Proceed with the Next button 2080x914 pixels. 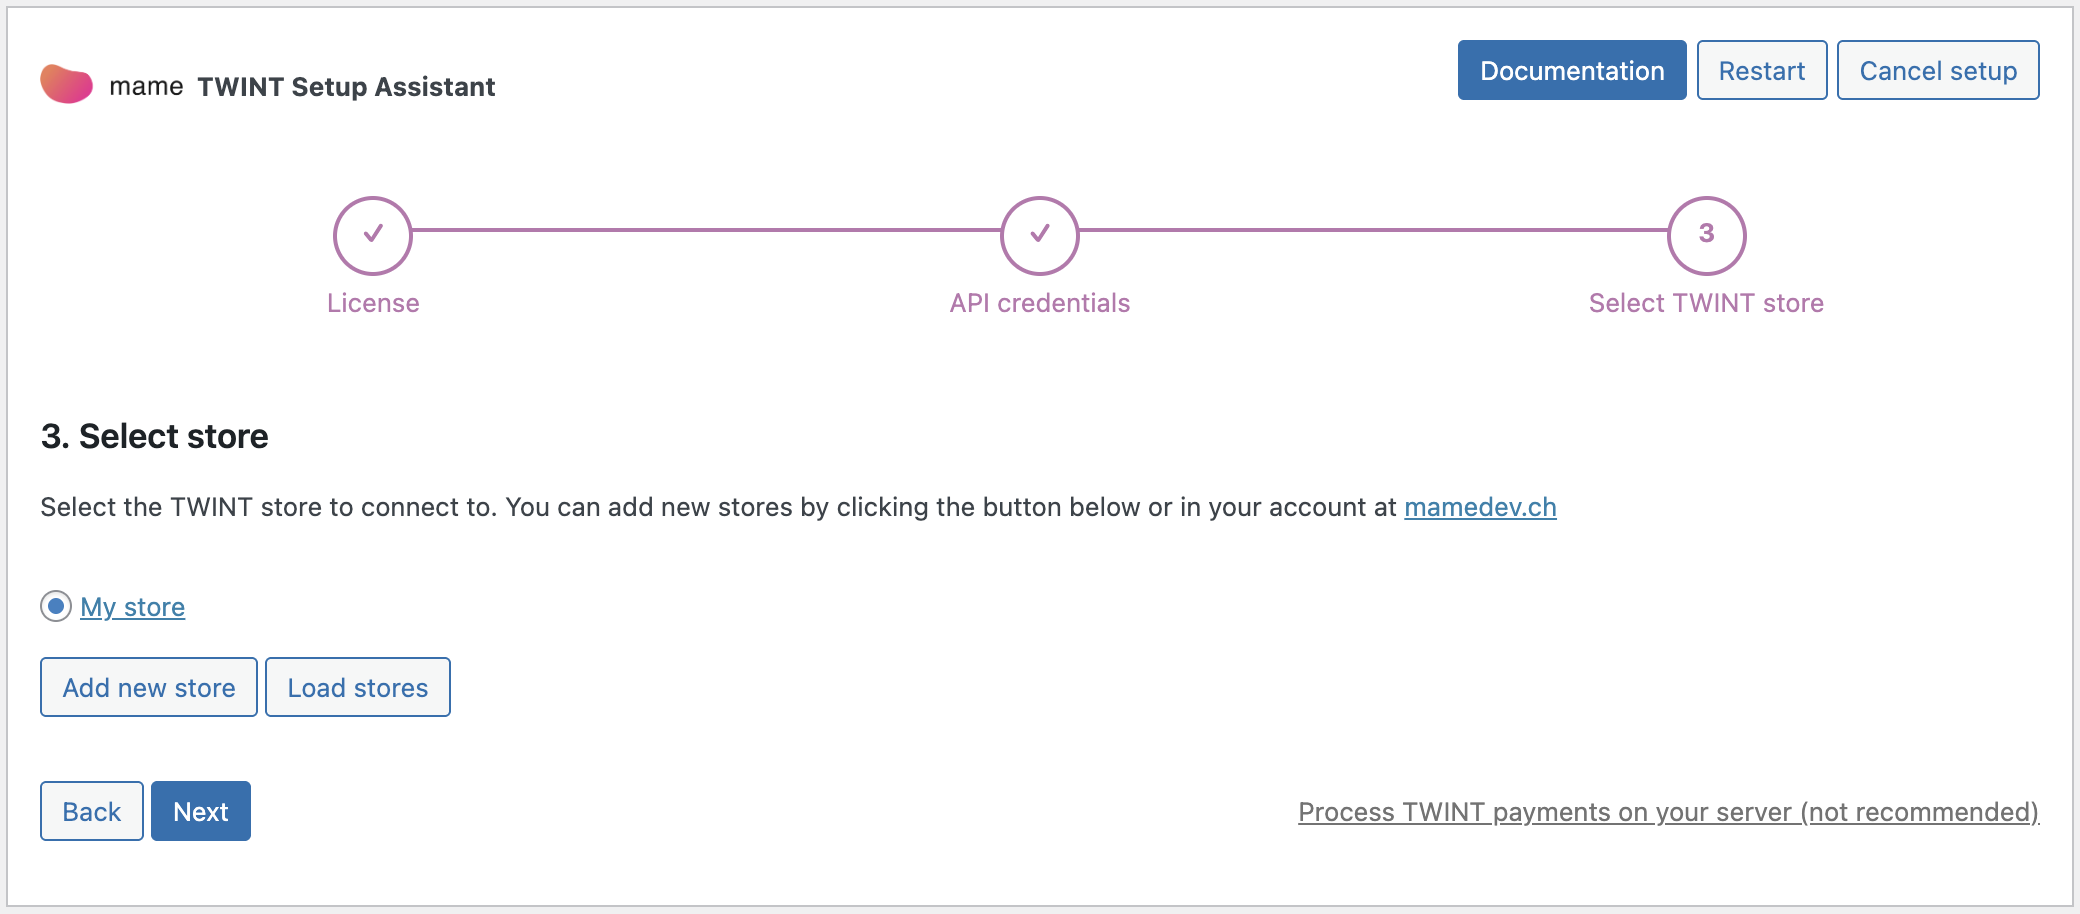coord(201,811)
